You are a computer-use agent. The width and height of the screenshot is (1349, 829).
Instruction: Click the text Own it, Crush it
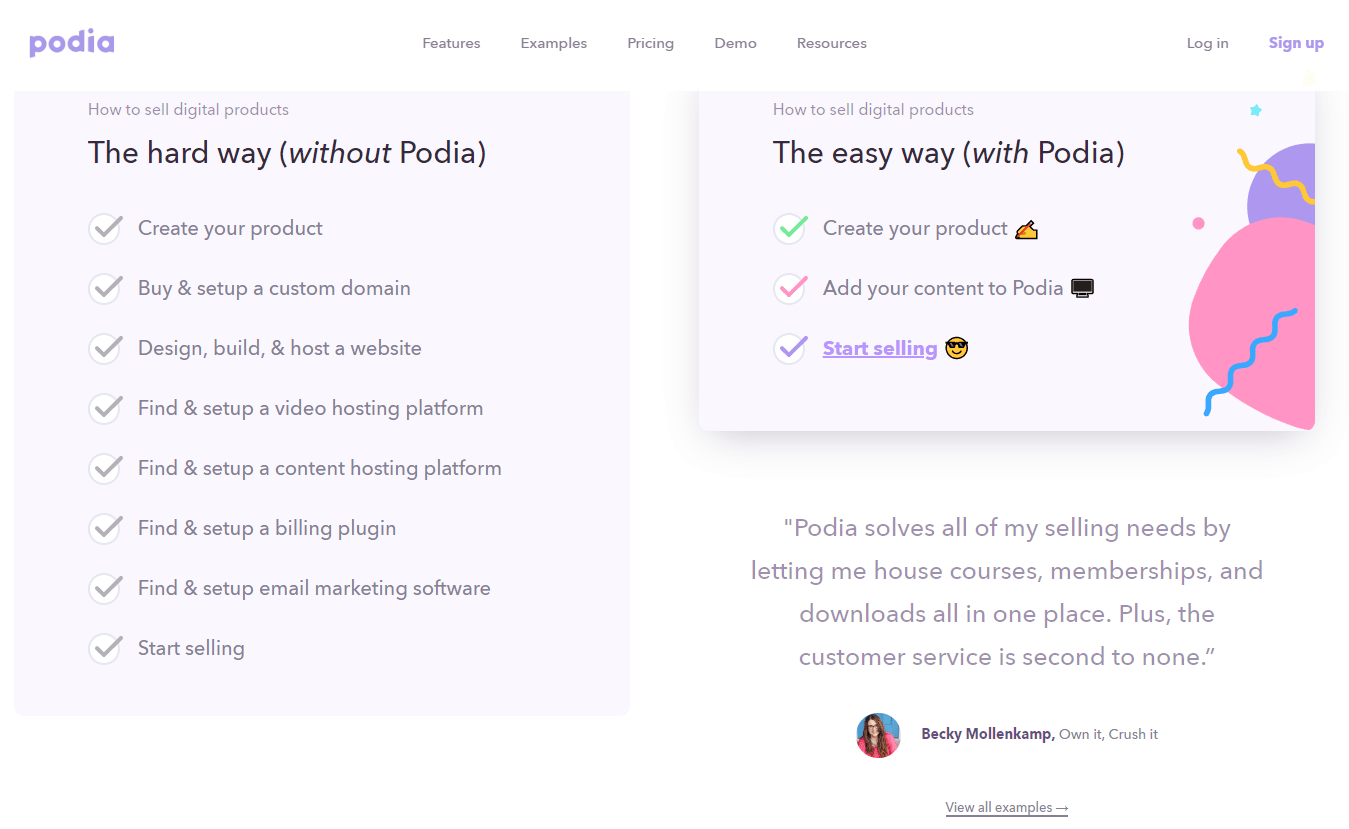point(1108,734)
